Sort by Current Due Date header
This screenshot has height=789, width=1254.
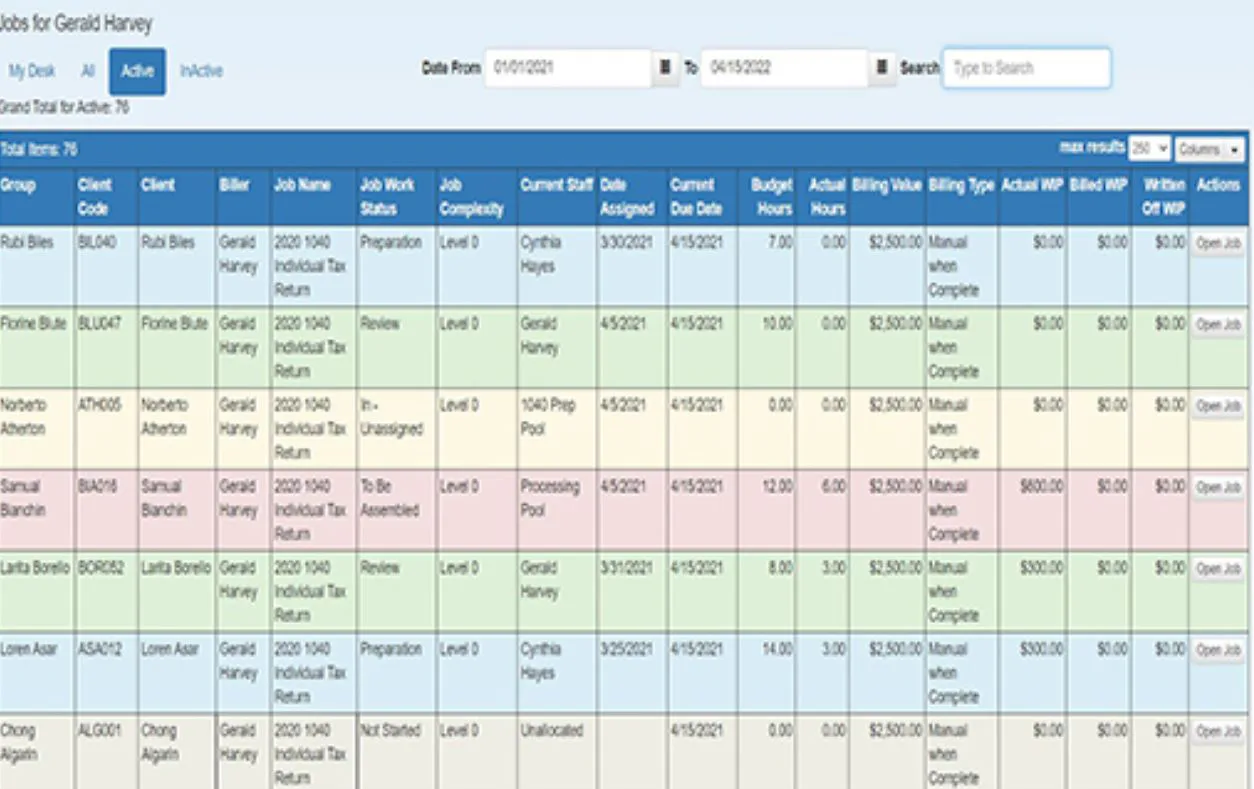tap(696, 197)
